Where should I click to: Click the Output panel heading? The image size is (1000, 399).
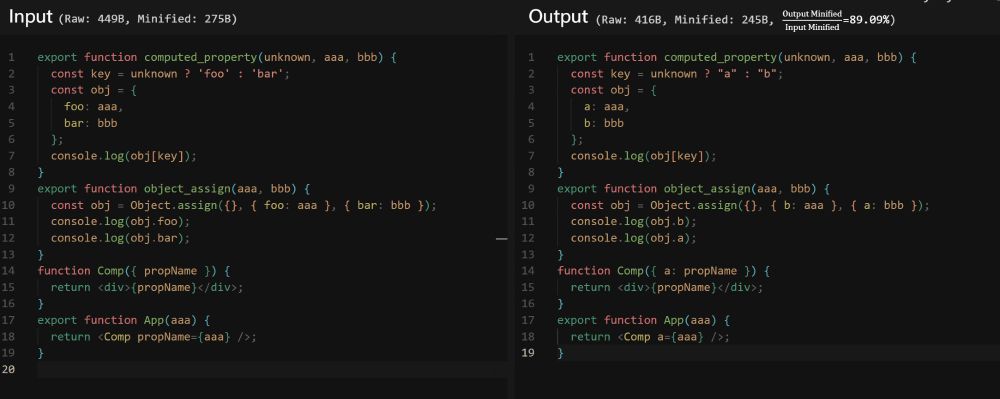coord(558,17)
